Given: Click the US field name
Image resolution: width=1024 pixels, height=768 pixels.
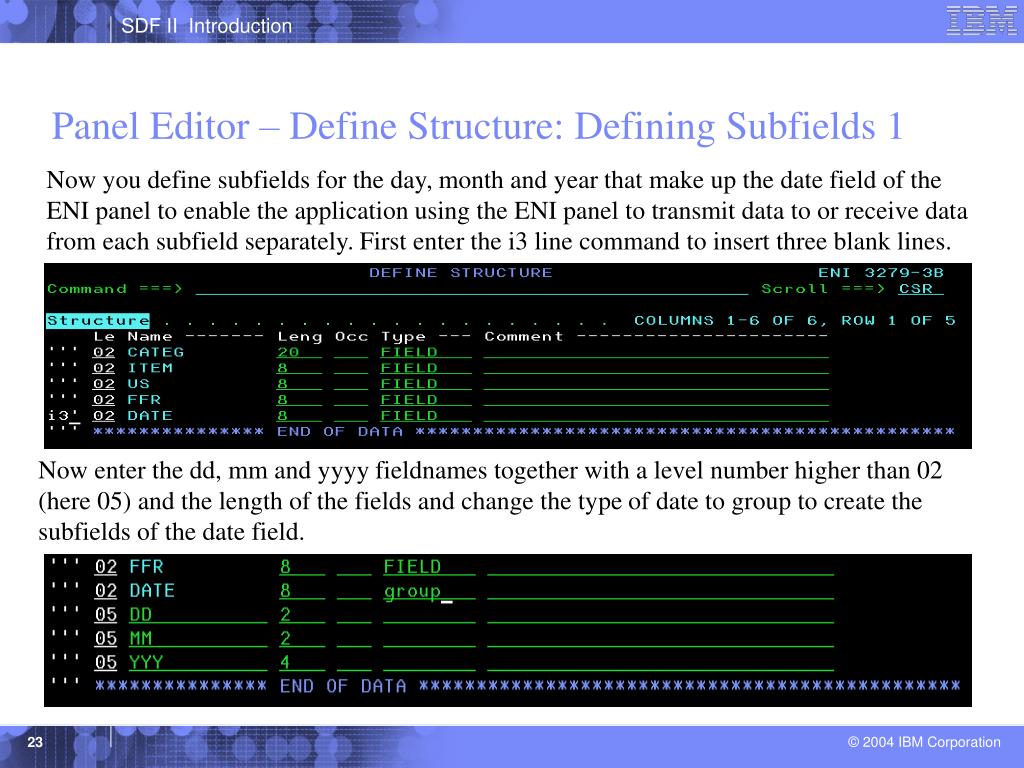Looking at the screenshot, I should pos(138,384).
